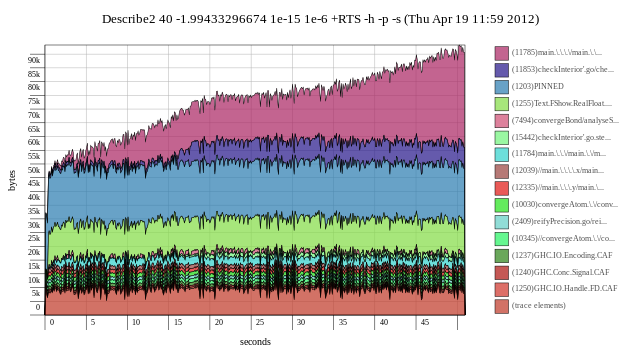
Task: Select the (10345)//convergeAtom legend swatch
Action: coord(502,239)
